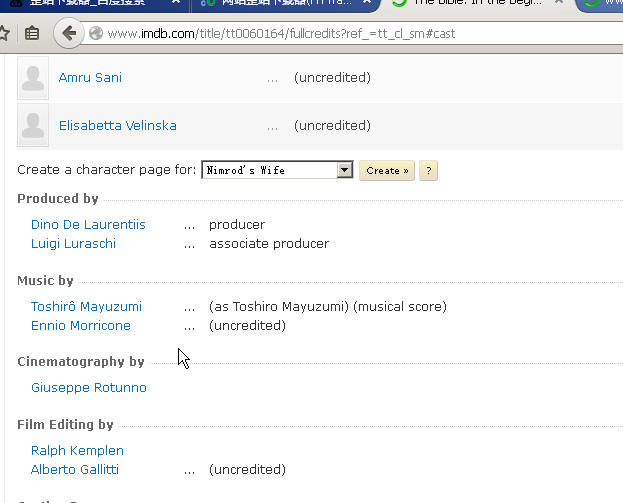
Task: Open the Luigi Luraschi link
Action: (x=74, y=244)
